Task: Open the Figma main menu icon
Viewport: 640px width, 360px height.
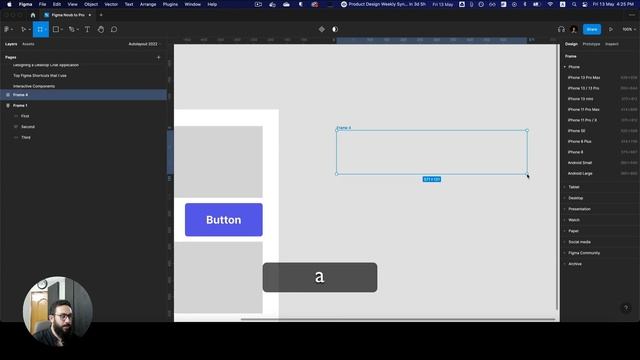Action: 8,29
